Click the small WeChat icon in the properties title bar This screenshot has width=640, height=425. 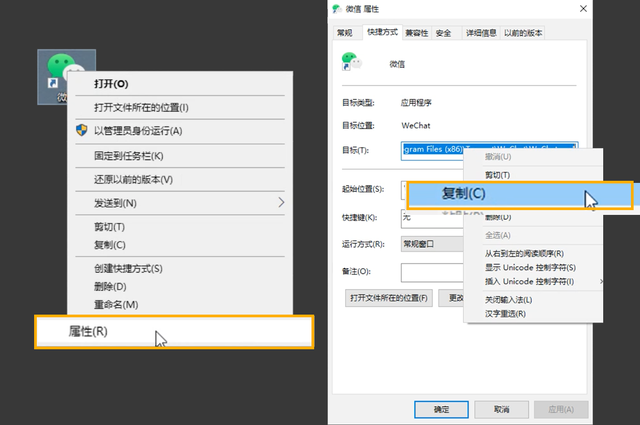(337, 9)
